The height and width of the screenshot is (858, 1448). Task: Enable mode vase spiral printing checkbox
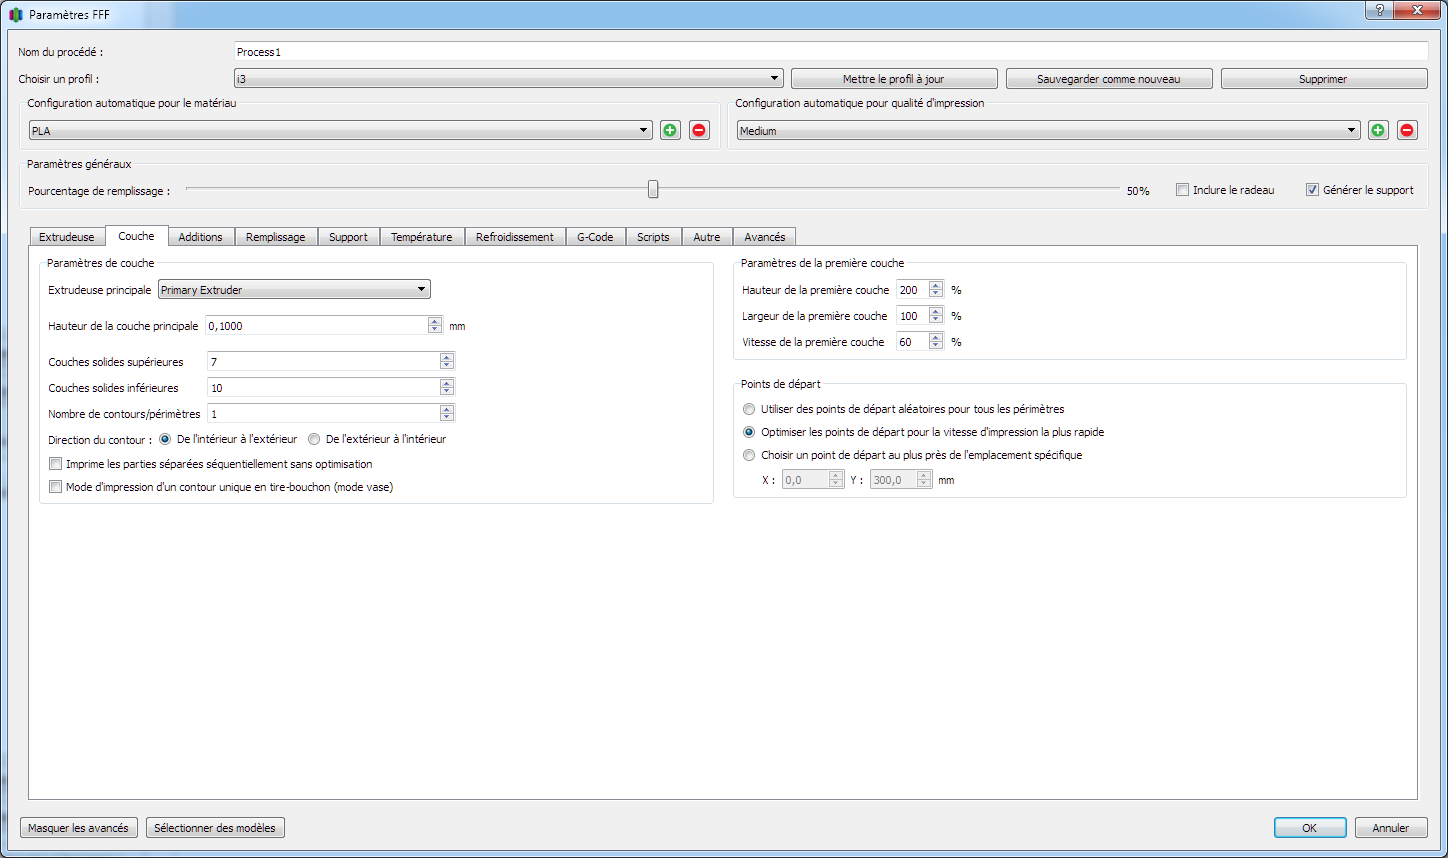coord(56,487)
